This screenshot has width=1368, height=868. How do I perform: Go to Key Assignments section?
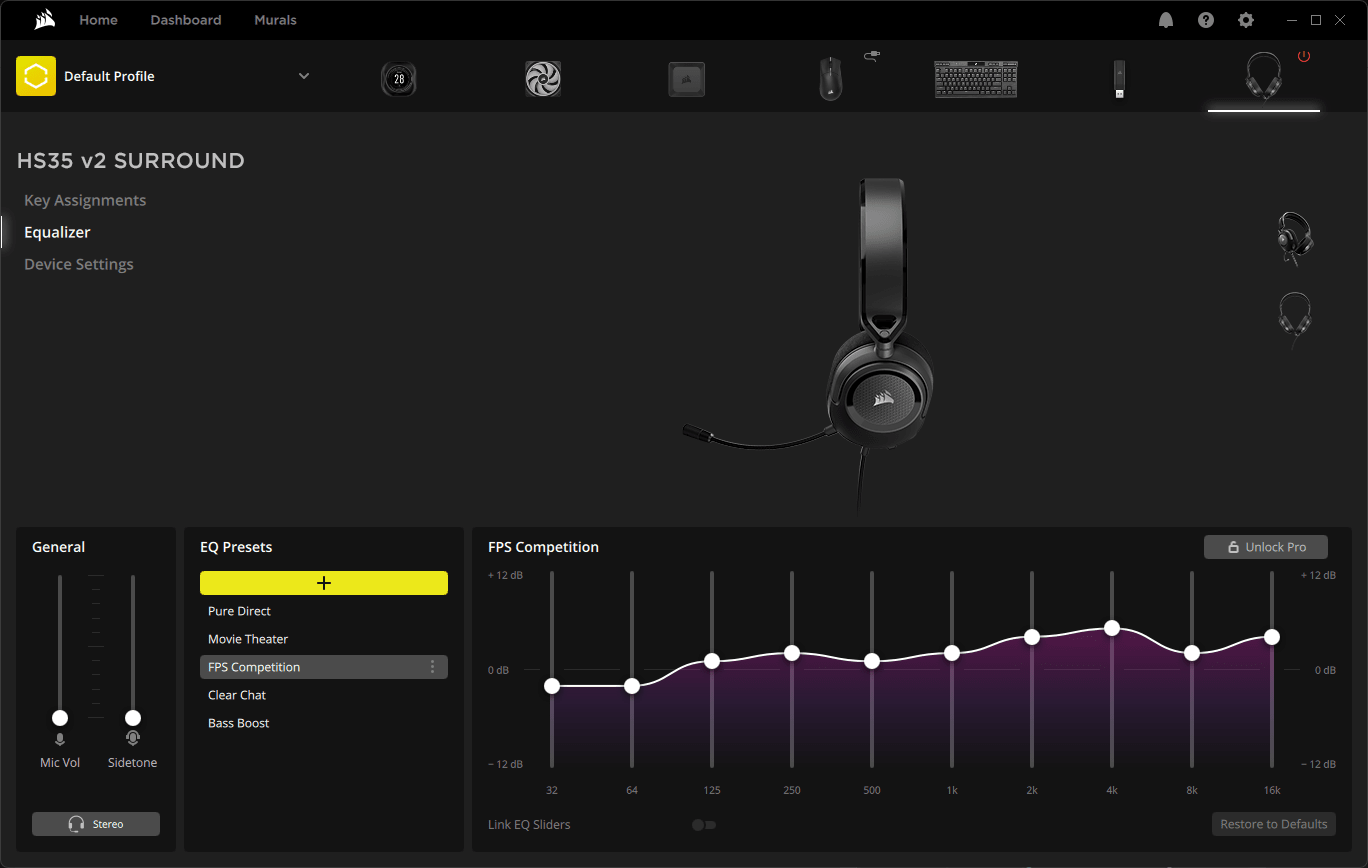[85, 200]
